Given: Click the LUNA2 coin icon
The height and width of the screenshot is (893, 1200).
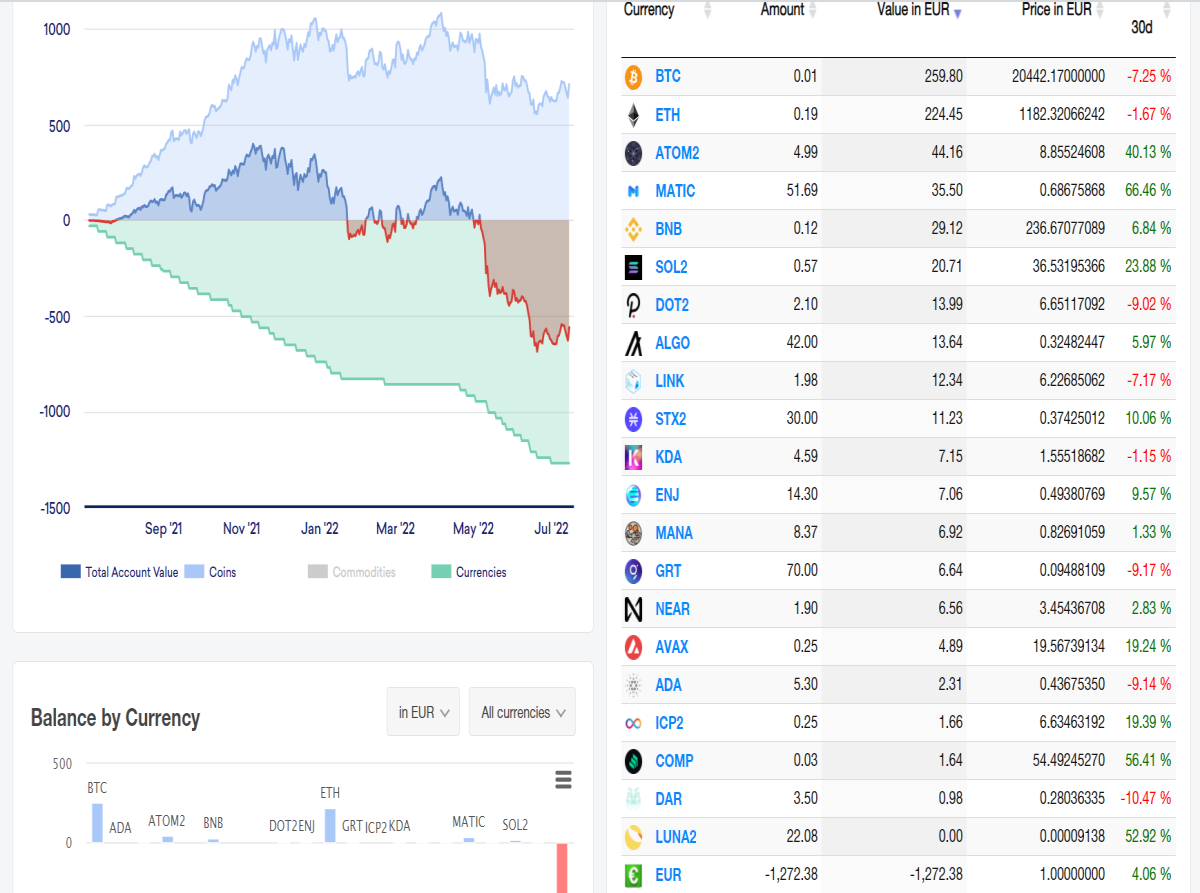Looking at the screenshot, I should pyautogui.click(x=633, y=837).
